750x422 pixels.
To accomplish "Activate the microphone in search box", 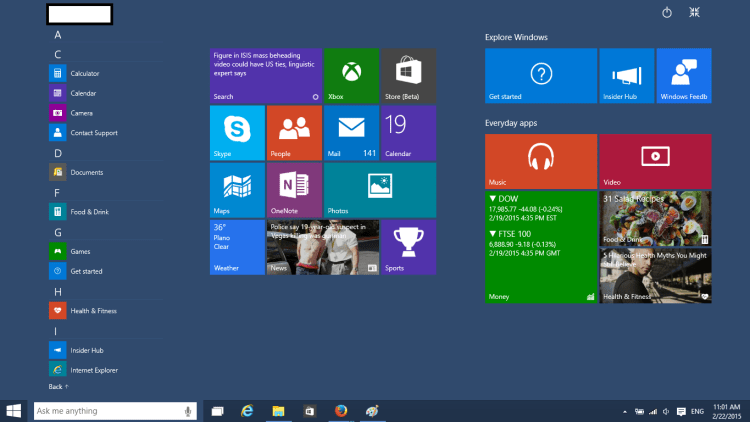I will (188, 411).
